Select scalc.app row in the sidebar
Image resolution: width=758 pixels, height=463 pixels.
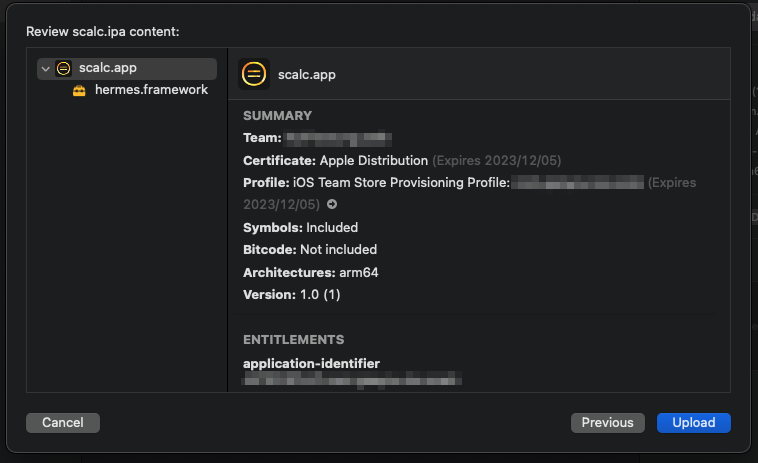point(127,69)
